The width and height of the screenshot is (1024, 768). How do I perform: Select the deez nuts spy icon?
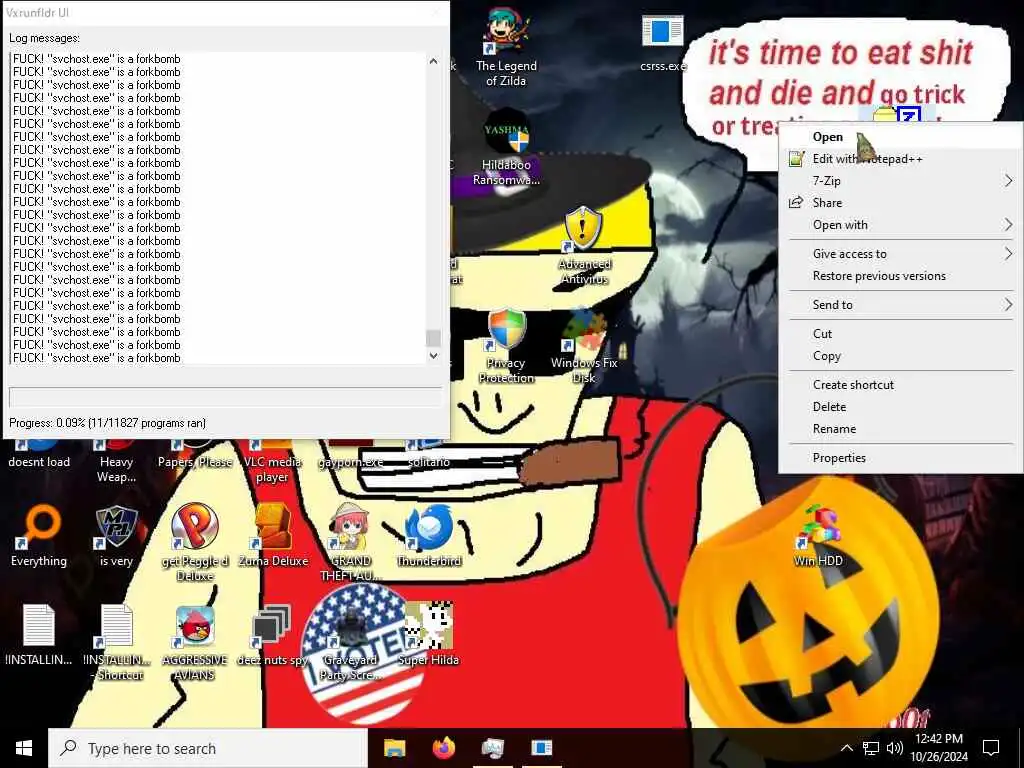pyautogui.click(x=272, y=635)
